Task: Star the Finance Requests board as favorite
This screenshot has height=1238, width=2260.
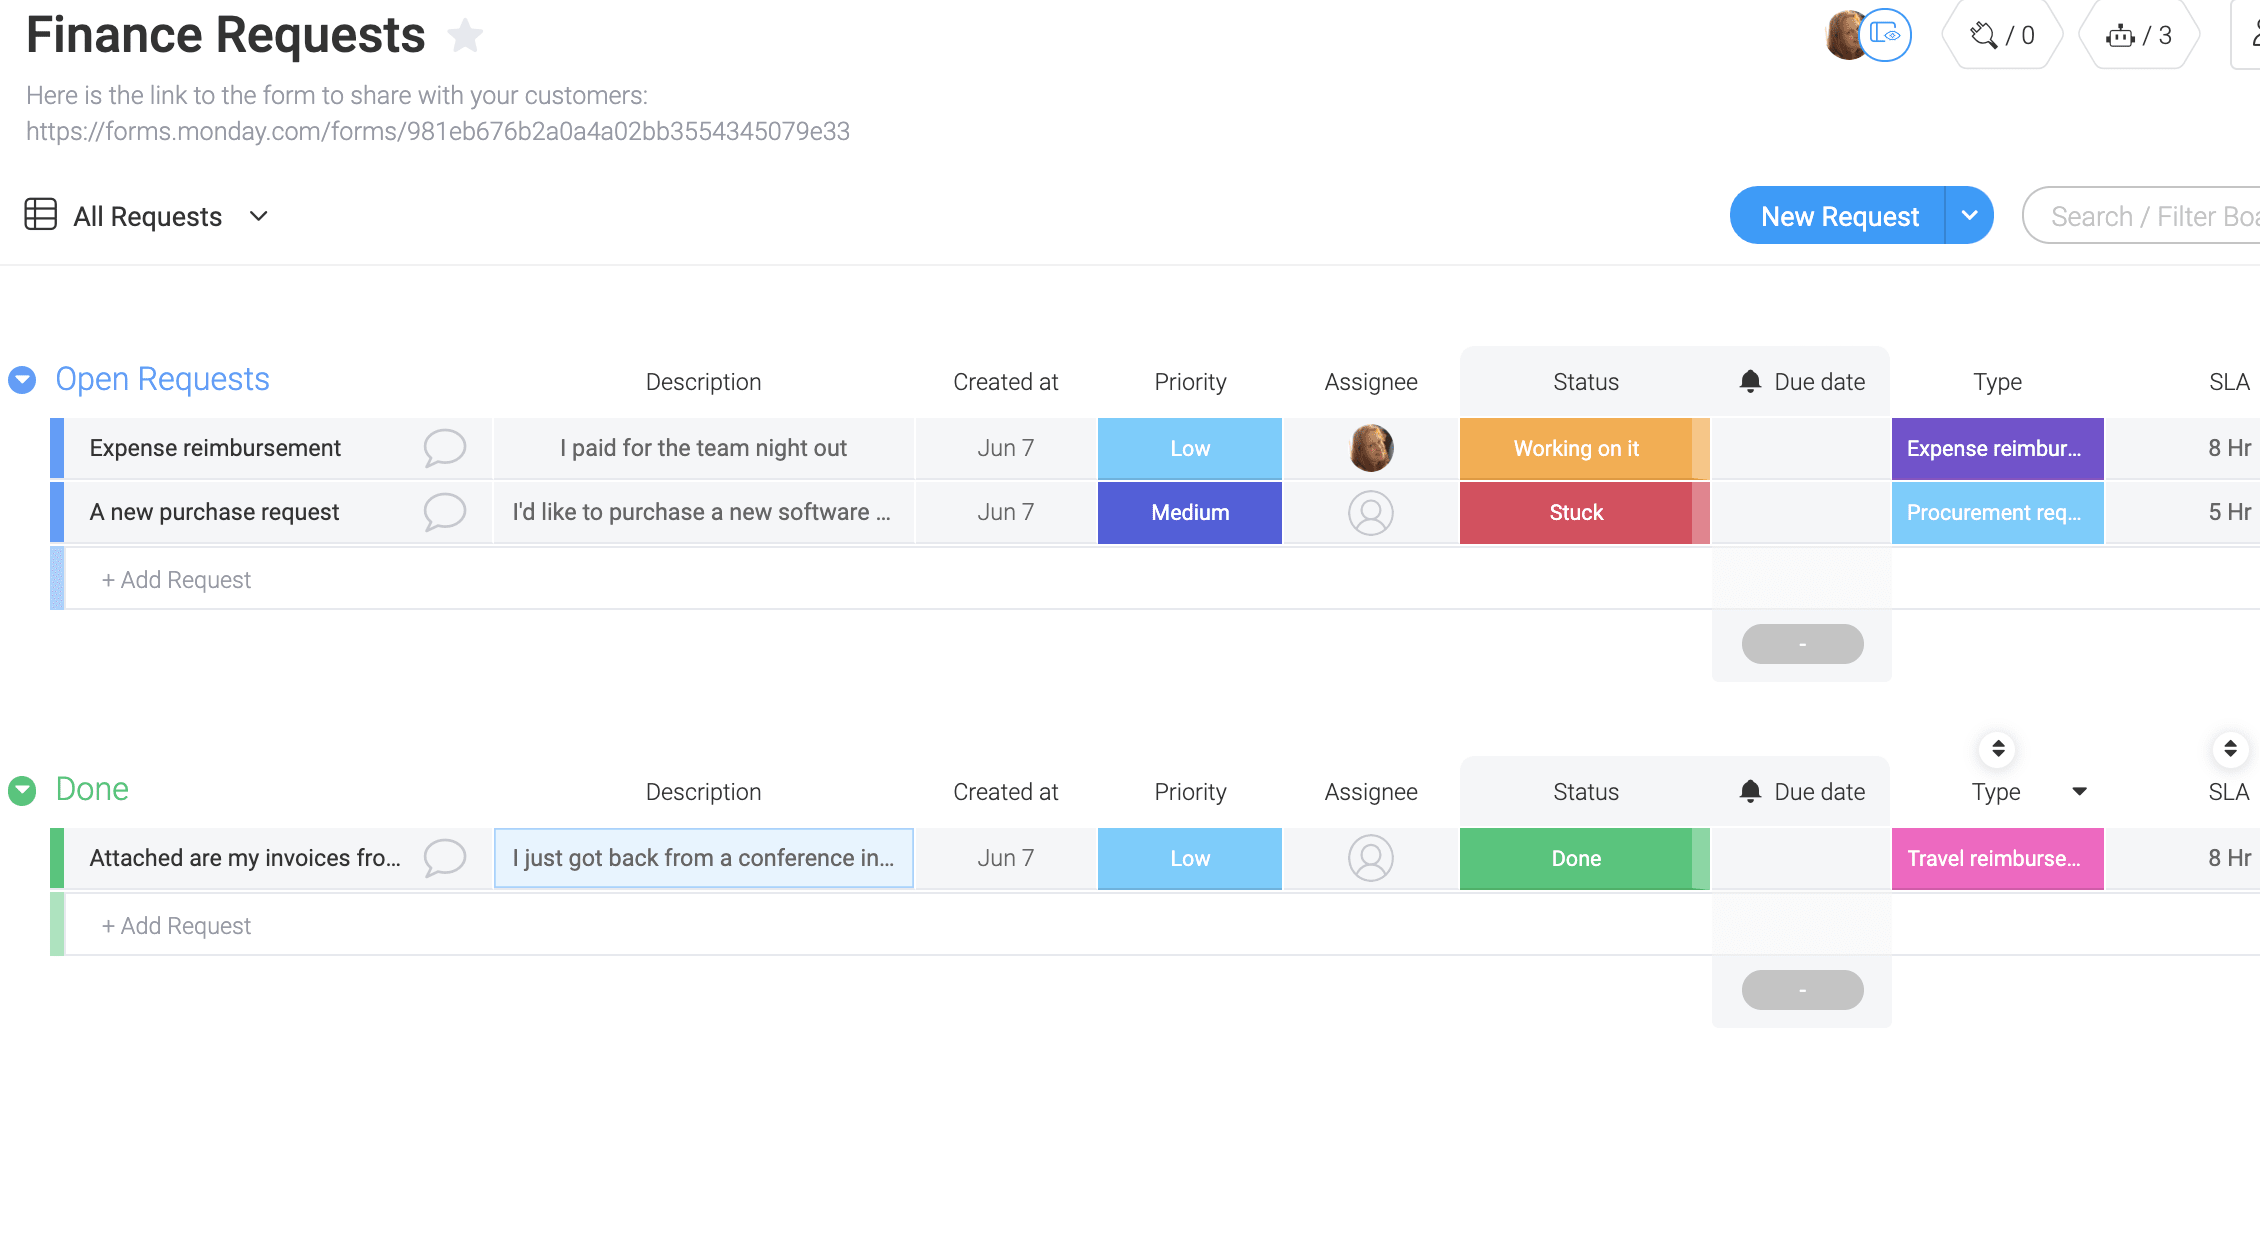Action: pos(465,36)
